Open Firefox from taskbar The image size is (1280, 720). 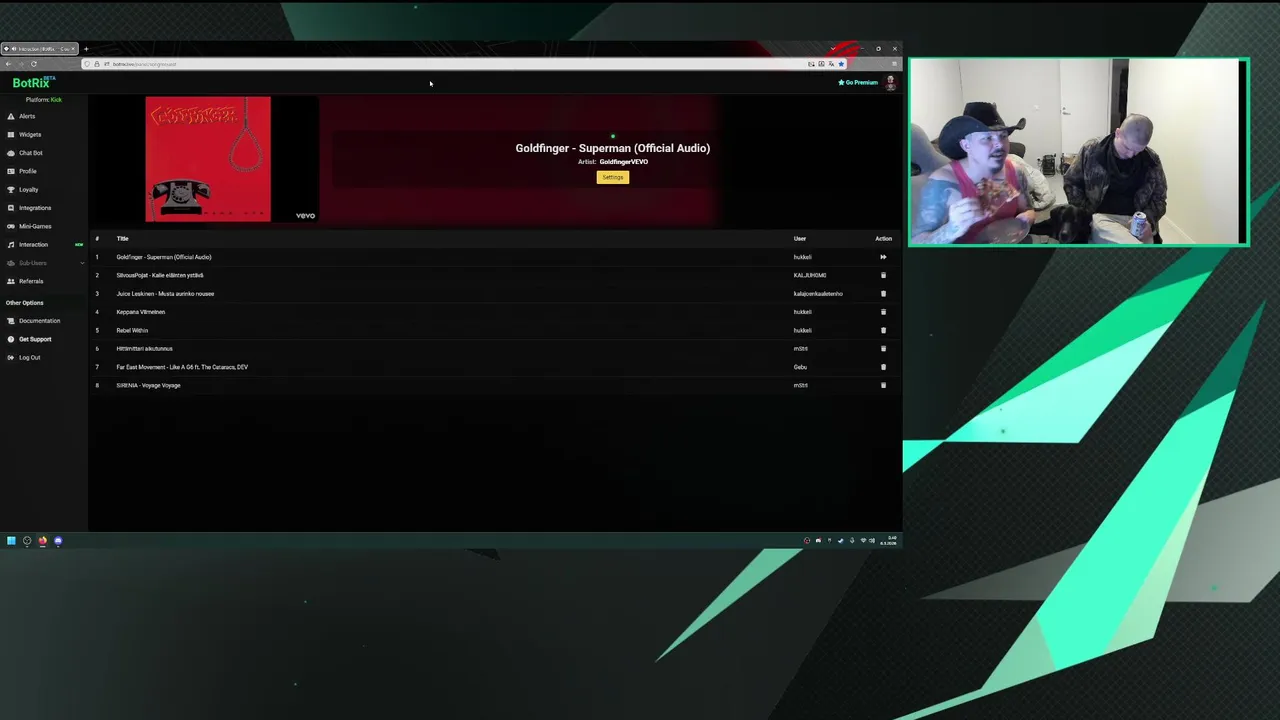42,541
